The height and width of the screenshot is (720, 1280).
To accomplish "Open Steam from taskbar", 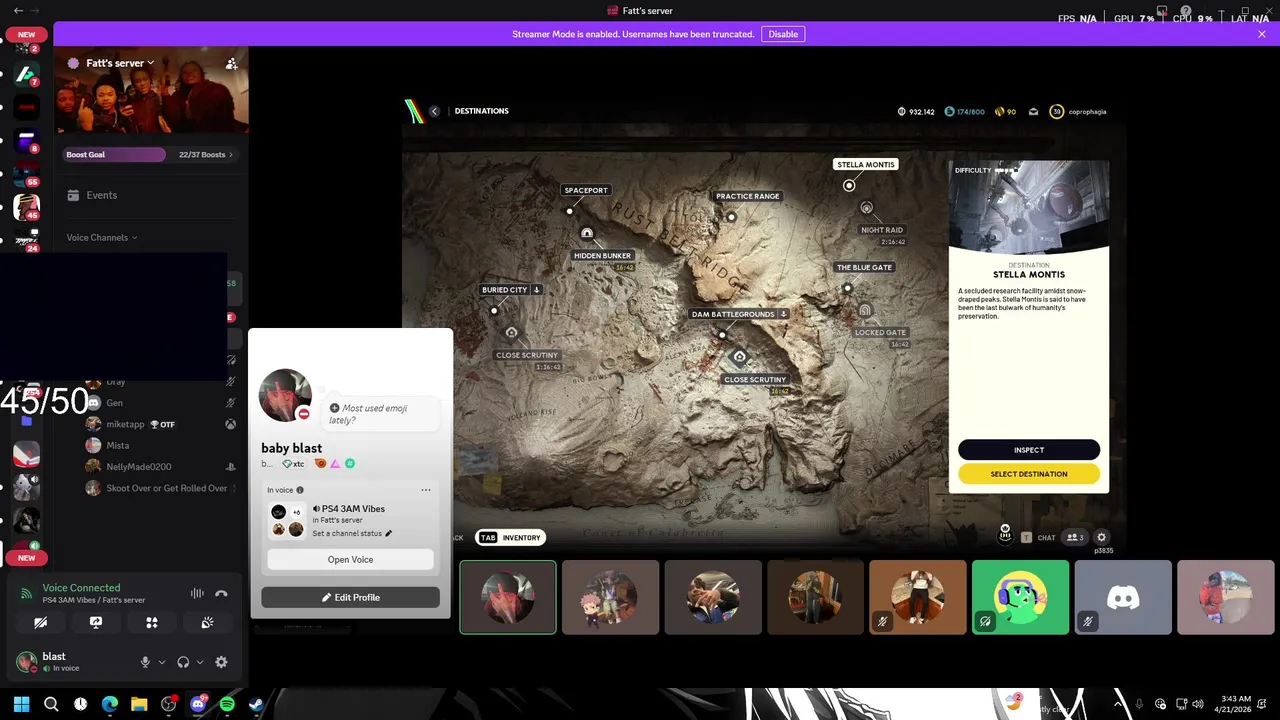I will click(x=256, y=704).
